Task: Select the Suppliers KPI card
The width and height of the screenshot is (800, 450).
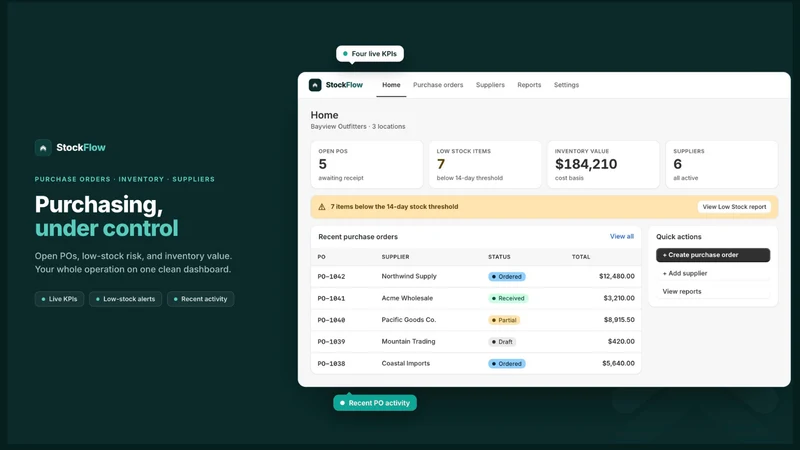Action: pyautogui.click(x=721, y=164)
